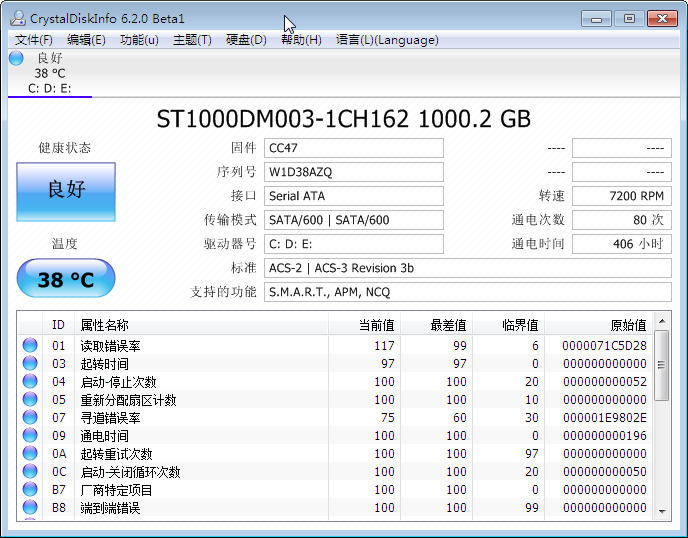
Task: Click the serial number W1D38AZQ field
Action: 354,172
